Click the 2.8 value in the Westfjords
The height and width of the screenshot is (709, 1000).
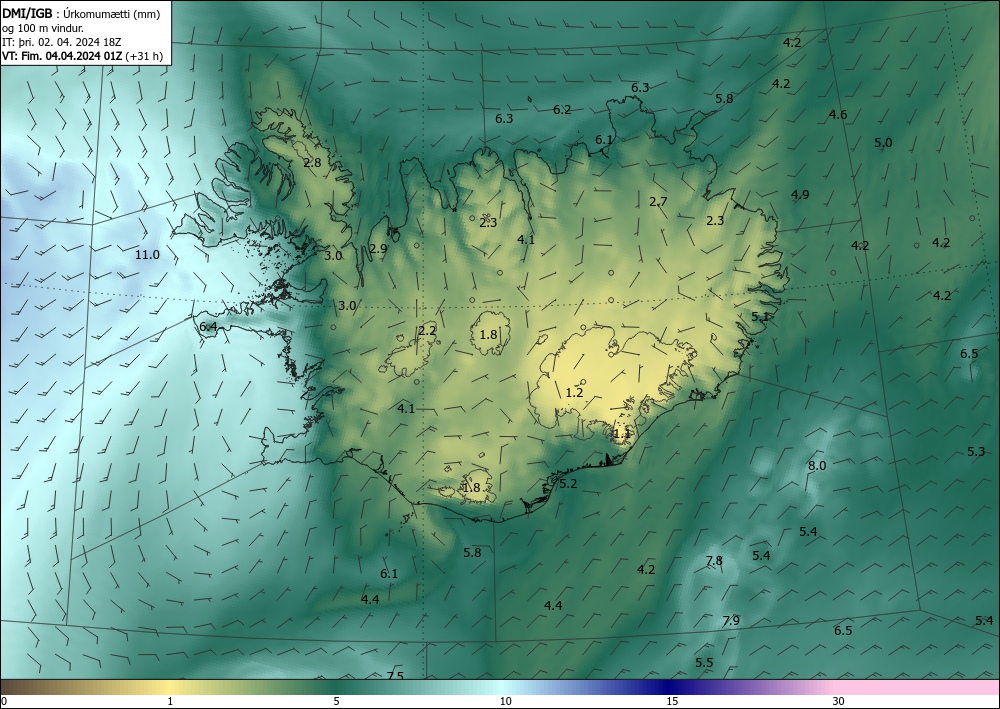(x=312, y=163)
